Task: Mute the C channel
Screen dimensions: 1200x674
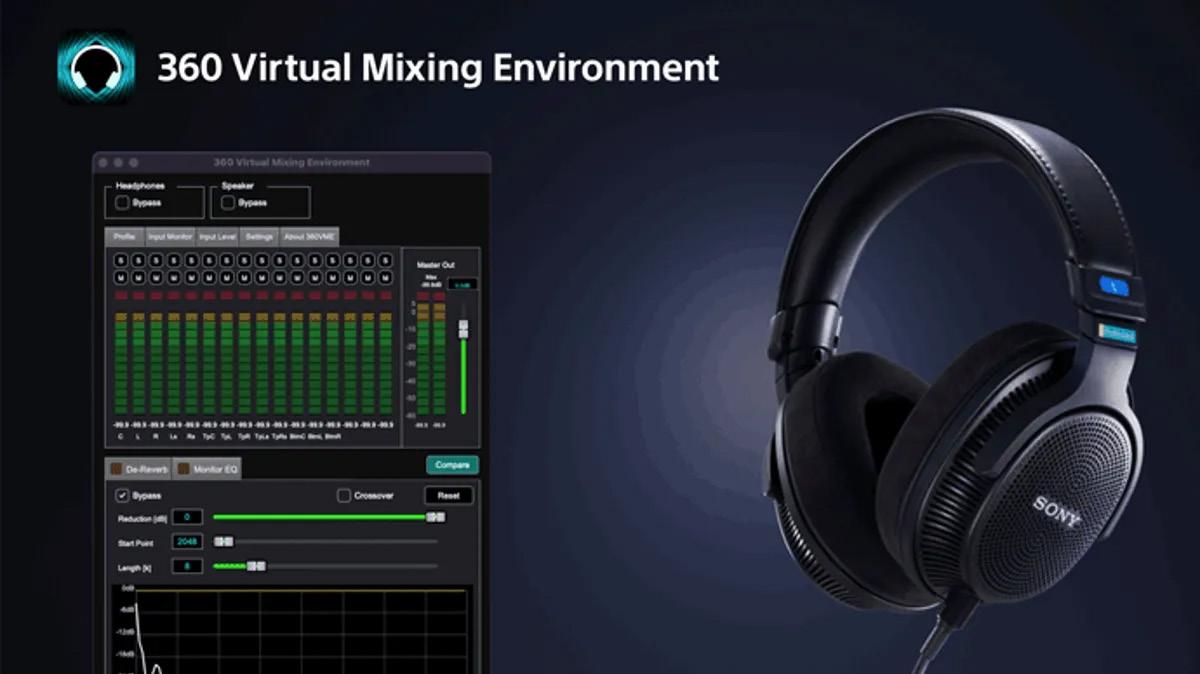Action: (121, 276)
